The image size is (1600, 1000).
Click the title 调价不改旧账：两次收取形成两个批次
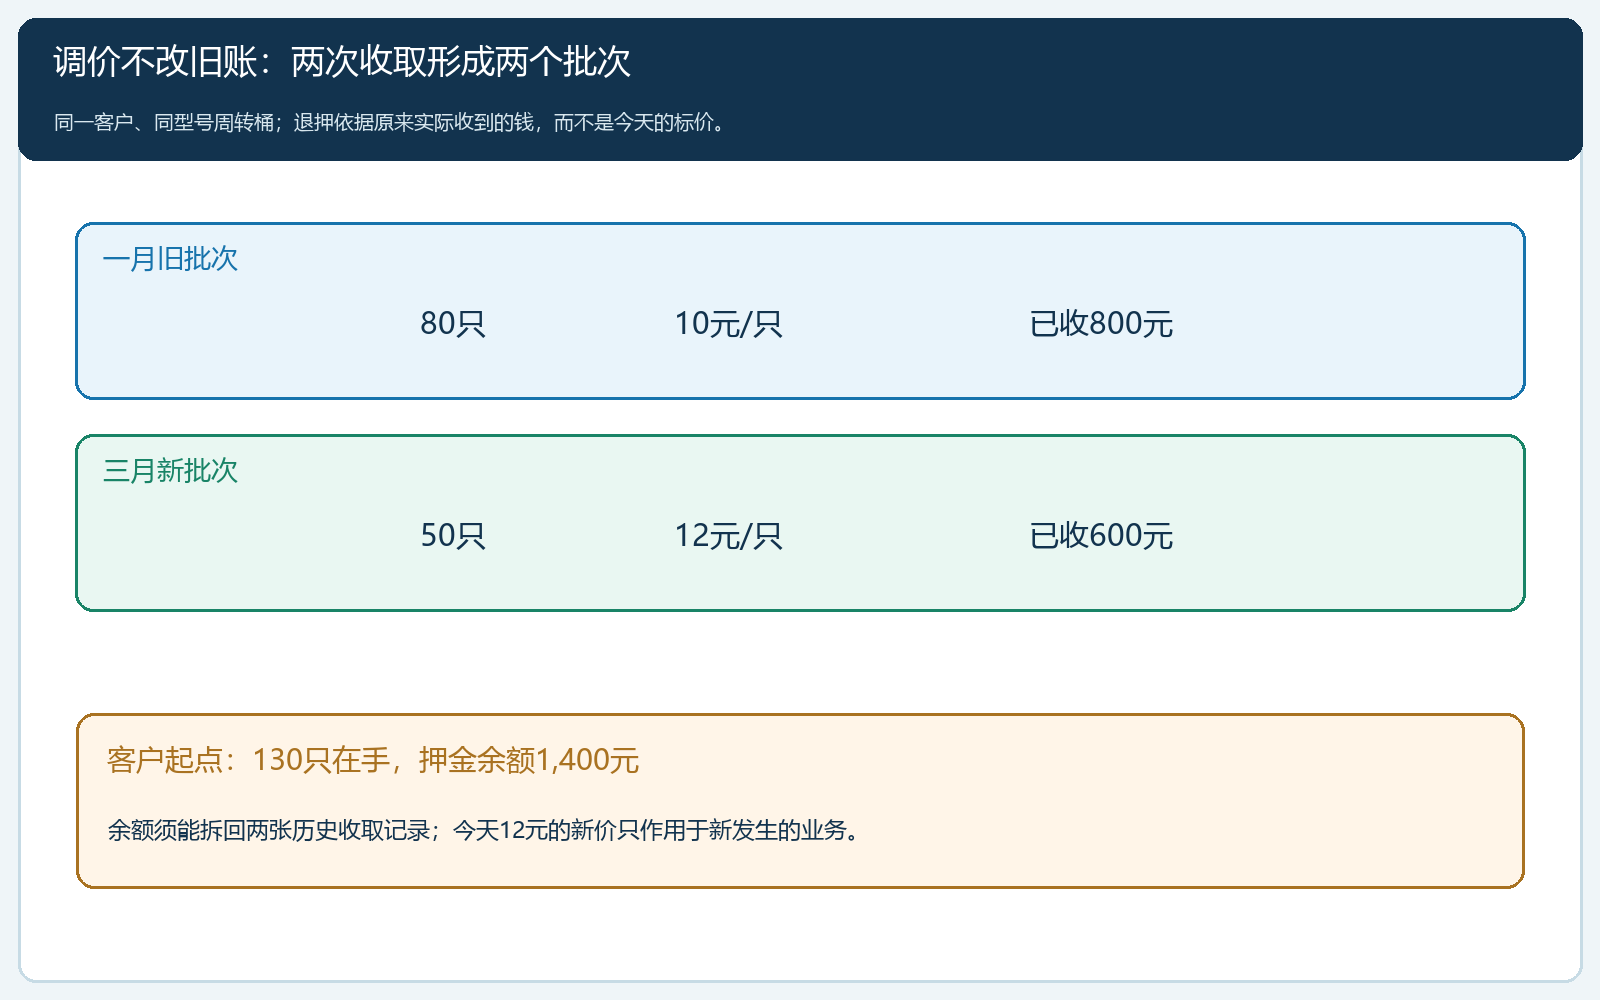click(x=342, y=62)
